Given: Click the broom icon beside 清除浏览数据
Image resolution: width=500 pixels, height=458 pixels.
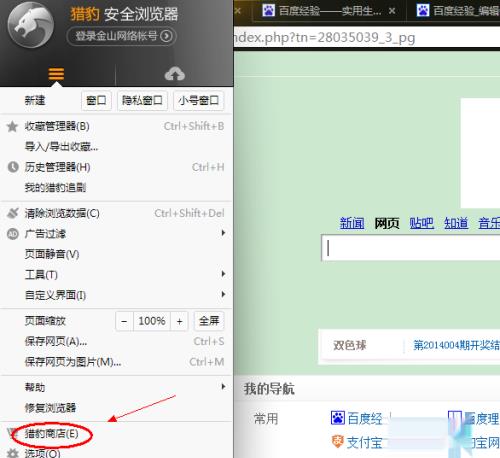Looking at the screenshot, I should pyautogui.click(x=13, y=213).
